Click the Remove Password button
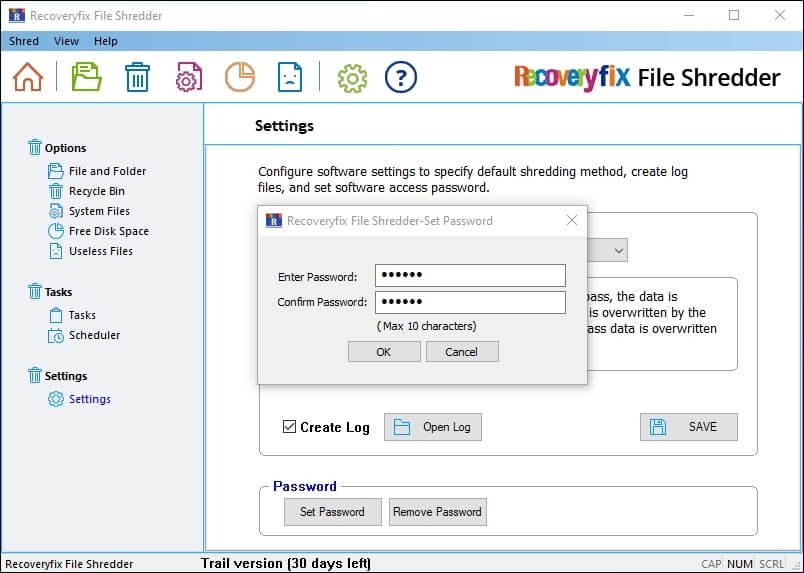The height and width of the screenshot is (573, 804). coord(437,512)
